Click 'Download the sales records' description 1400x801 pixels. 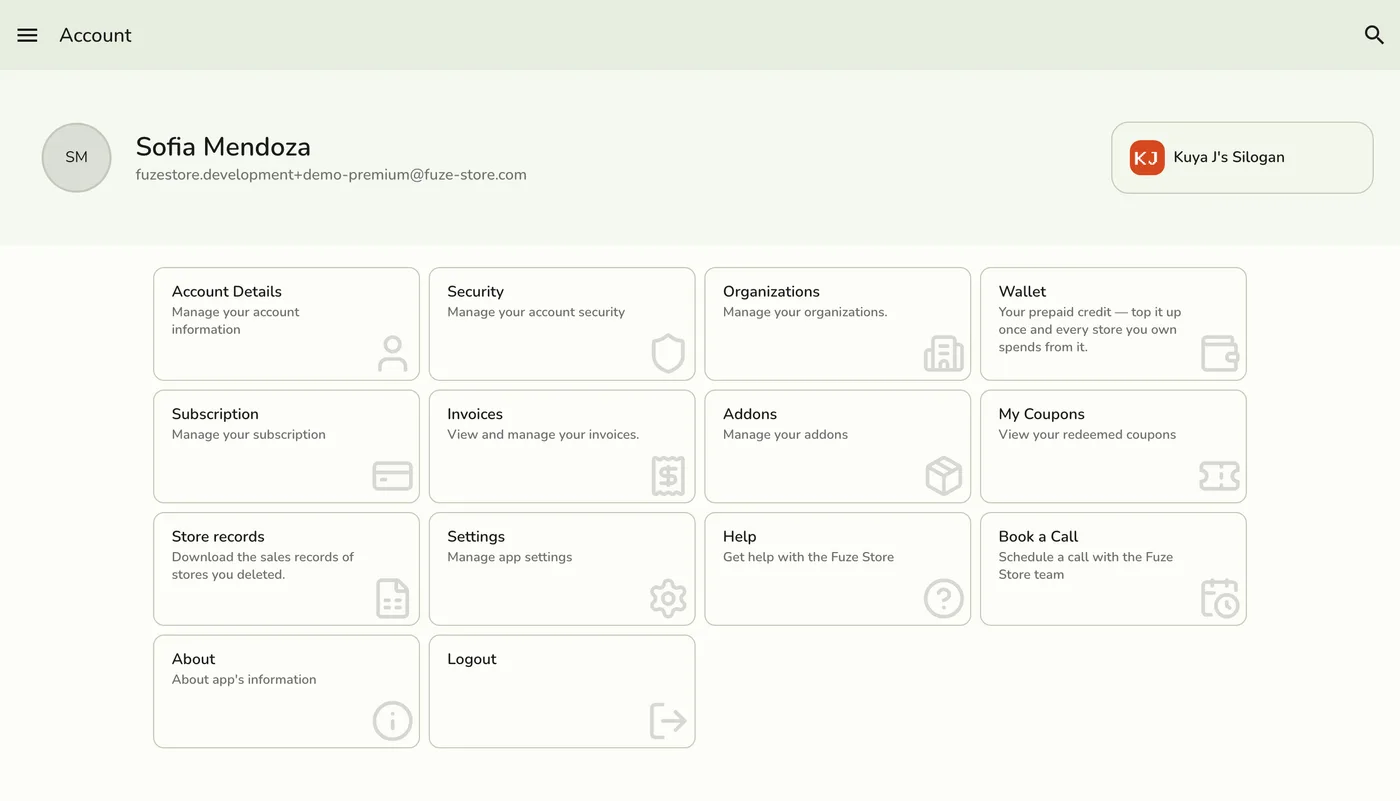[263, 566]
